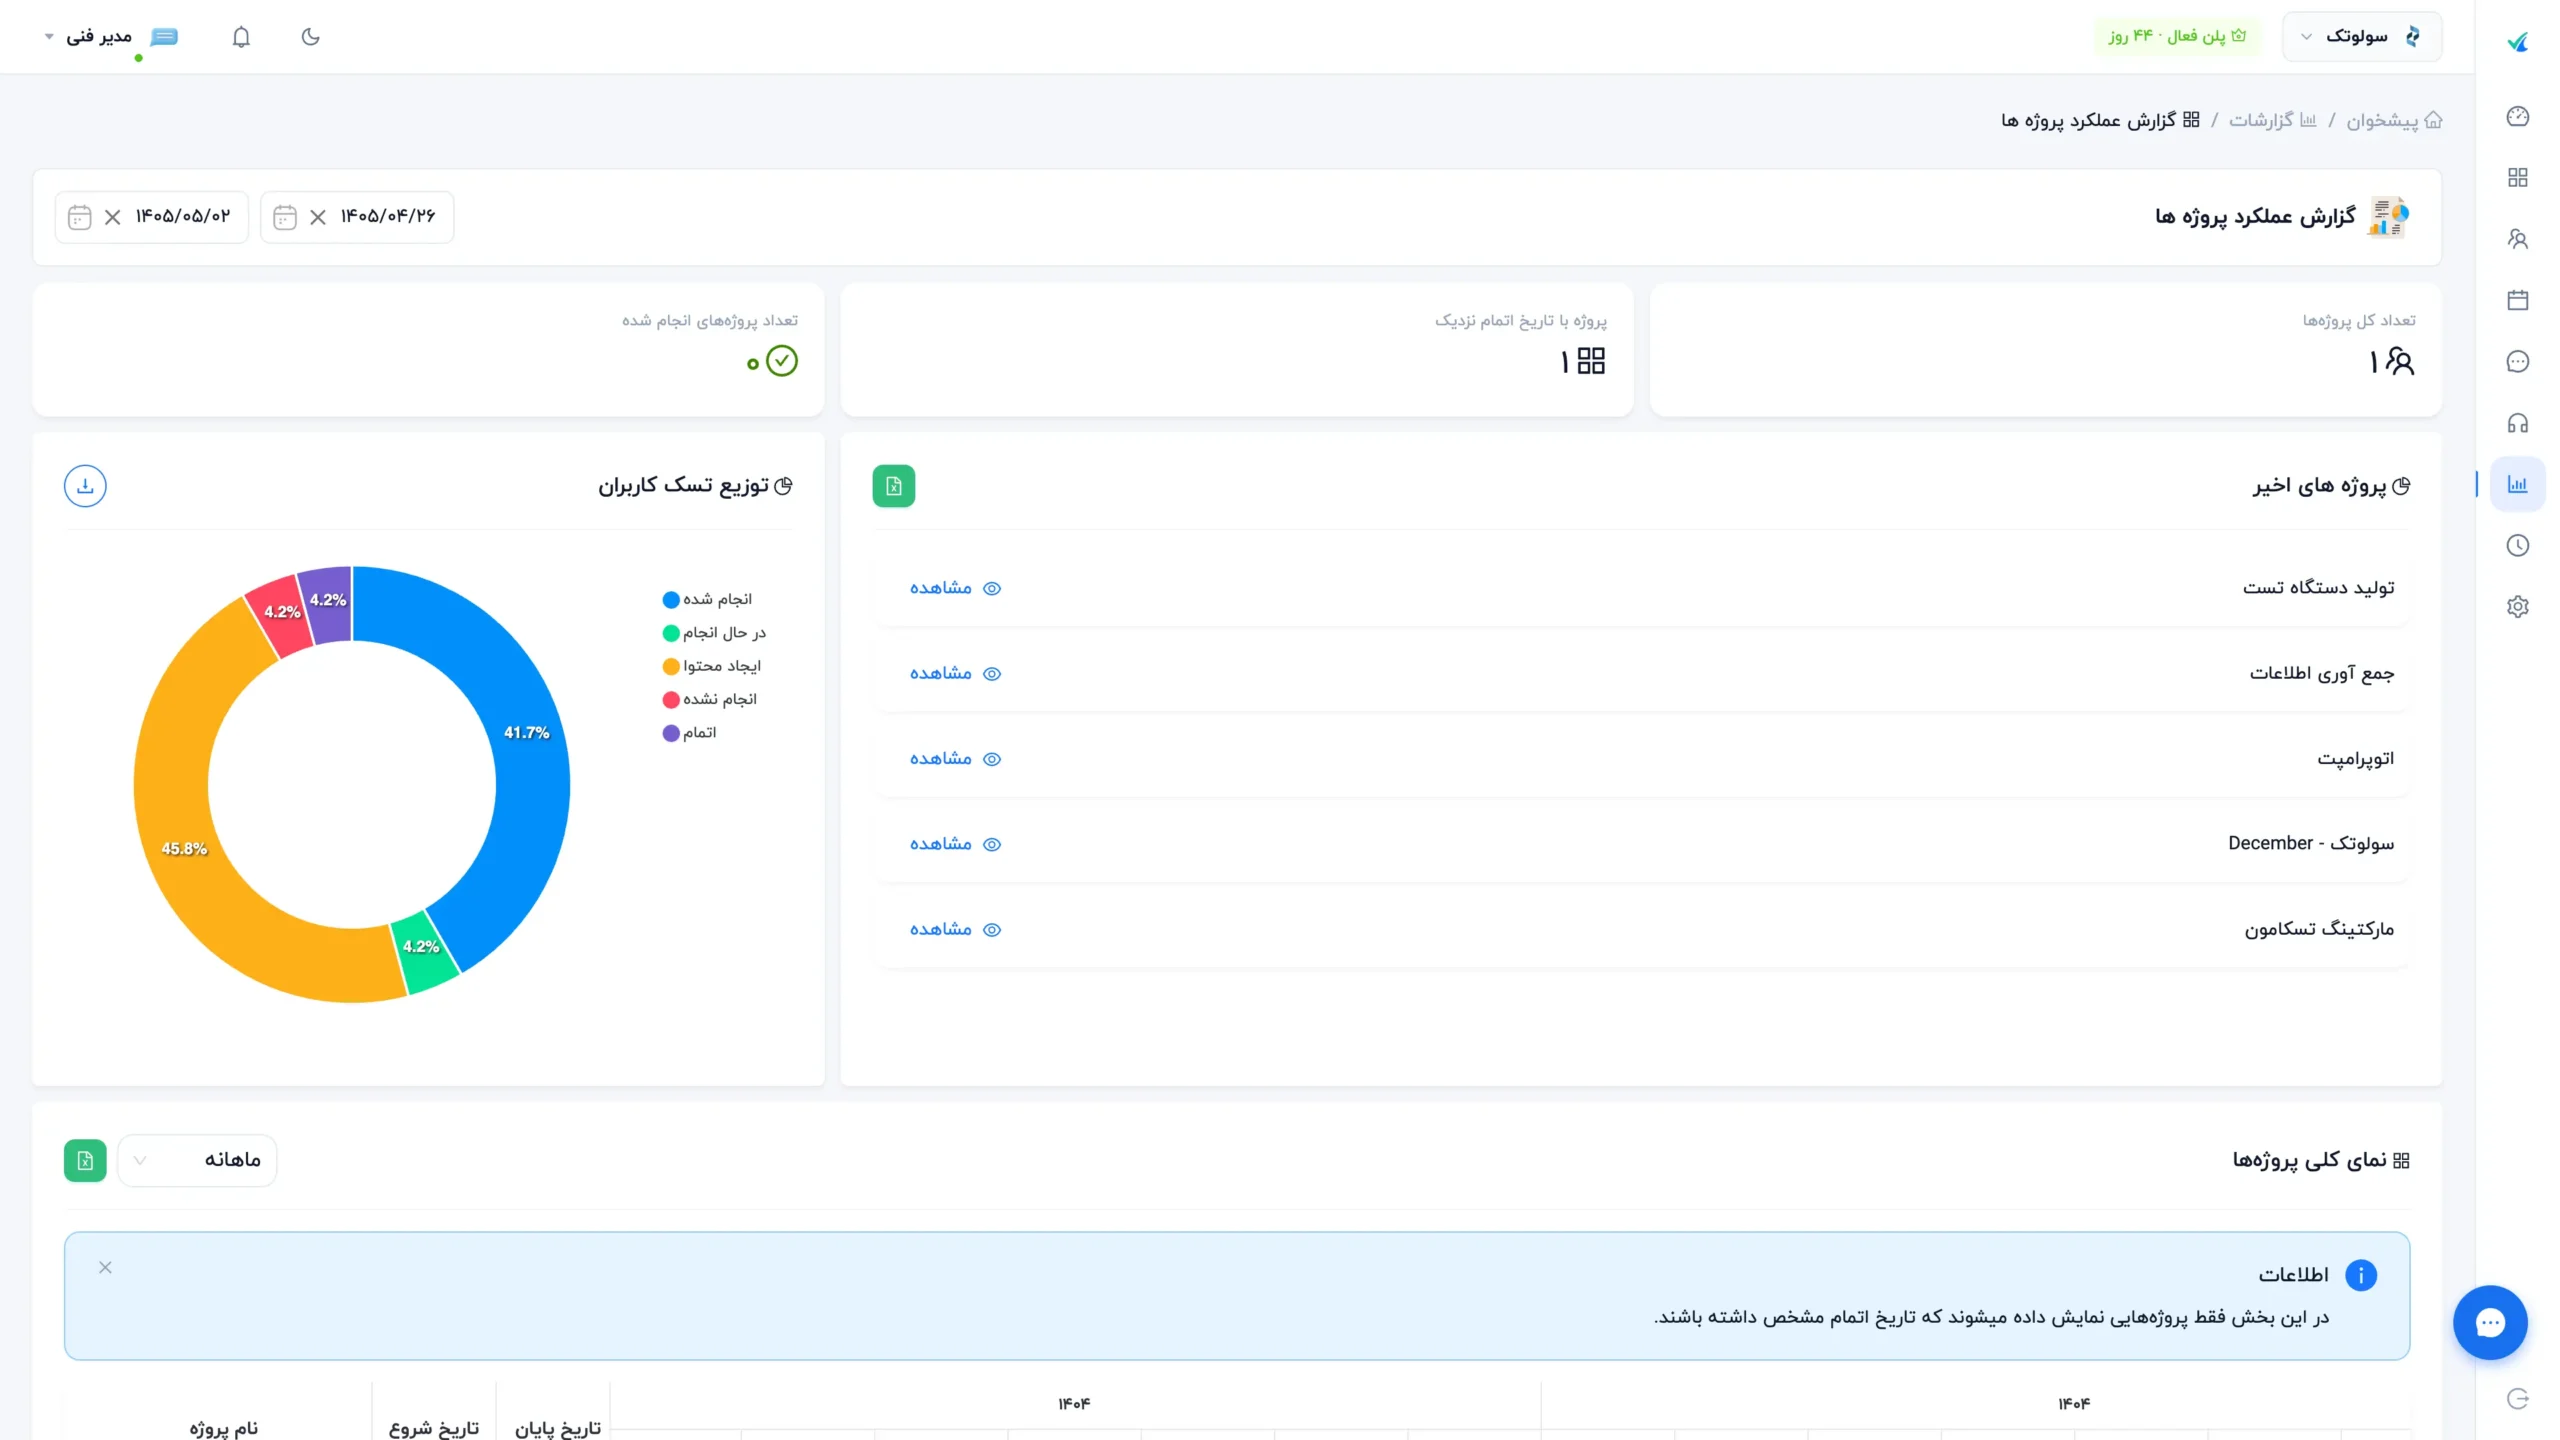This screenshot has width=2560, height=1440.
Task: Click the blue 41.7% donut segment
Action: coord(526,733)
